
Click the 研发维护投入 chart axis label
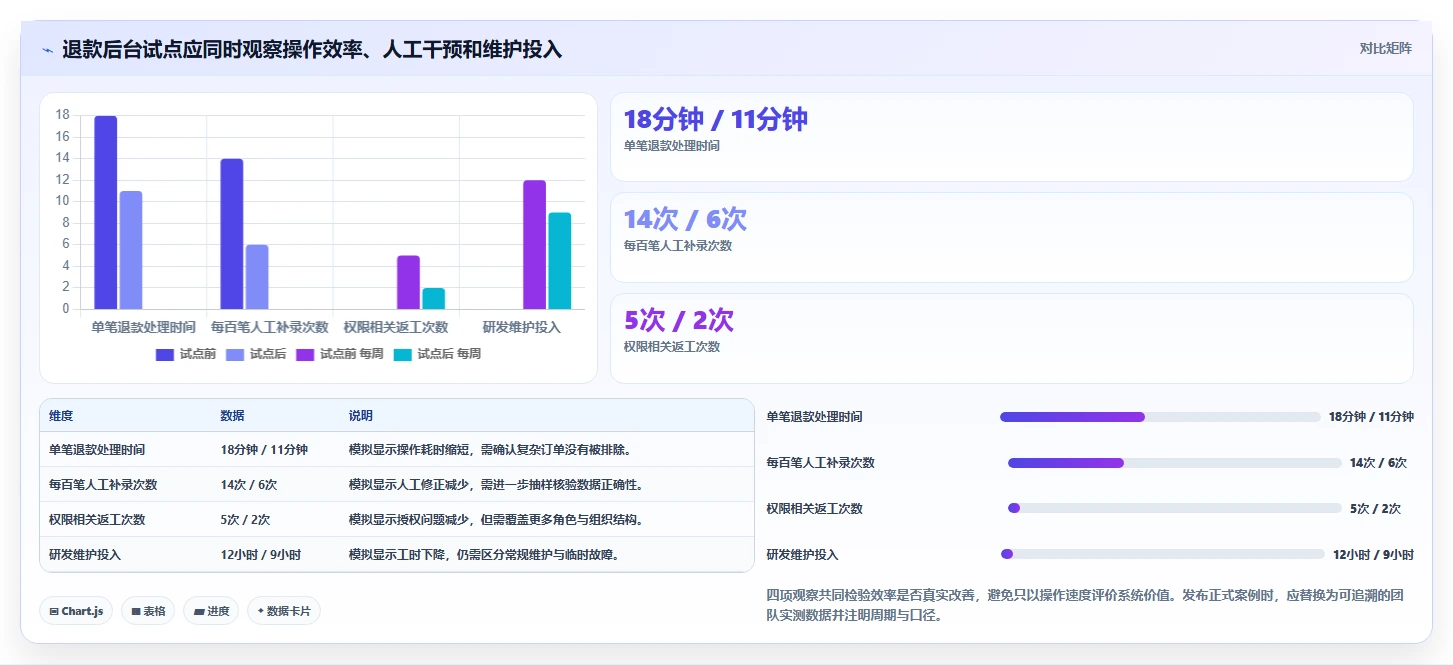(x=522, y=327)
